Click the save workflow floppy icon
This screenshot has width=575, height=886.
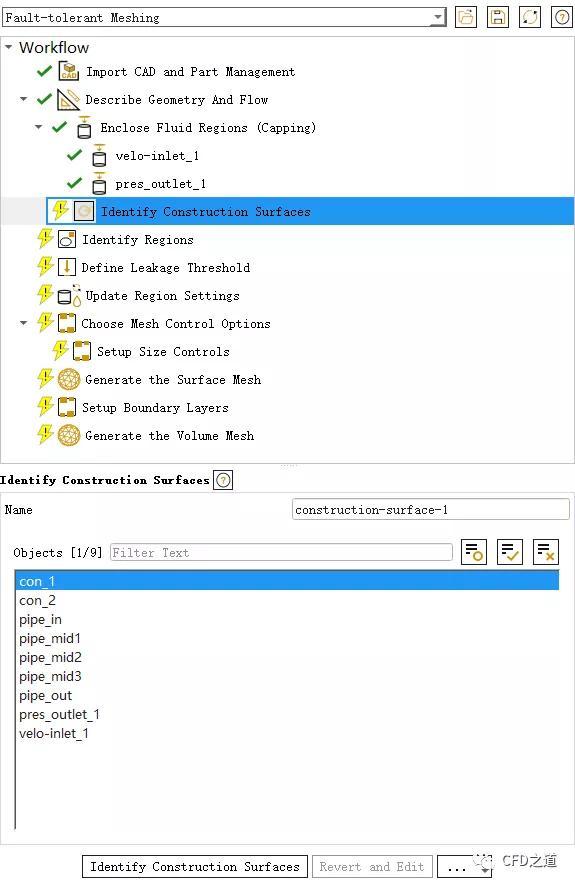coord(498,17)
